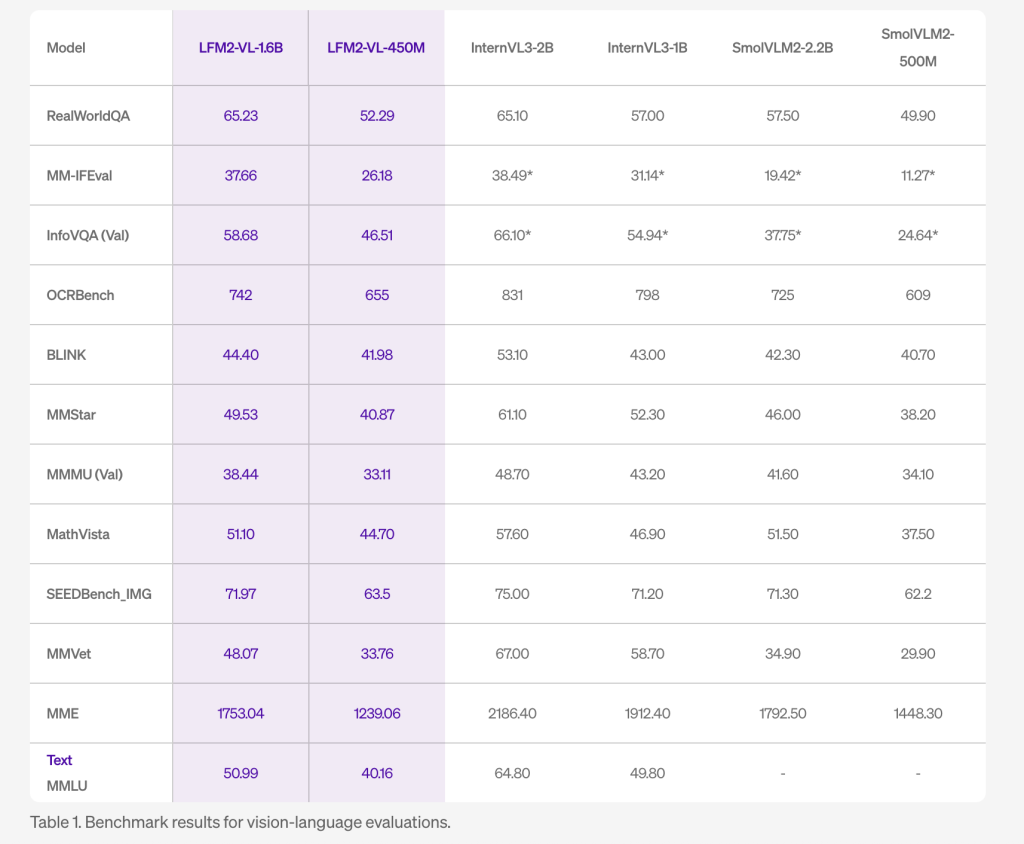The width and height of the screenshot is (1024, 844).
Task: Select the 742 OCRBench value
Action: point(240,295)
